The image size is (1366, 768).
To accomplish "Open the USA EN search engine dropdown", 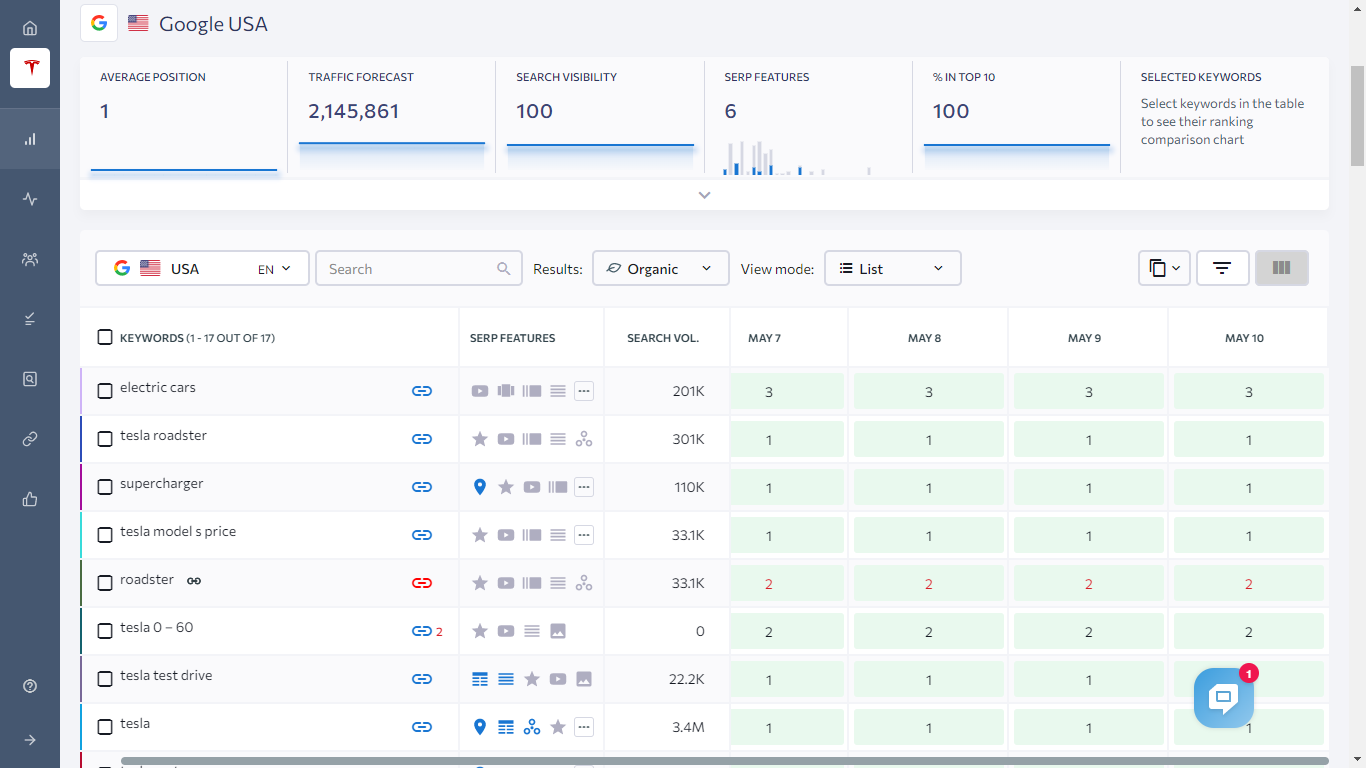I will tap(202, 268).
